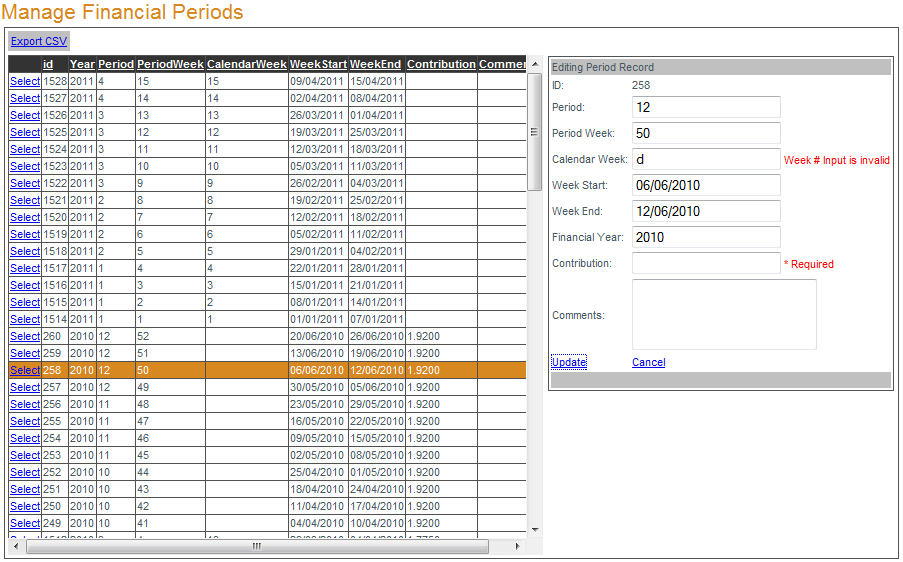The width and height of the screenshot is (903, 562).
Task: Focus the empty Contribution text field
Action: pos(706,263)
